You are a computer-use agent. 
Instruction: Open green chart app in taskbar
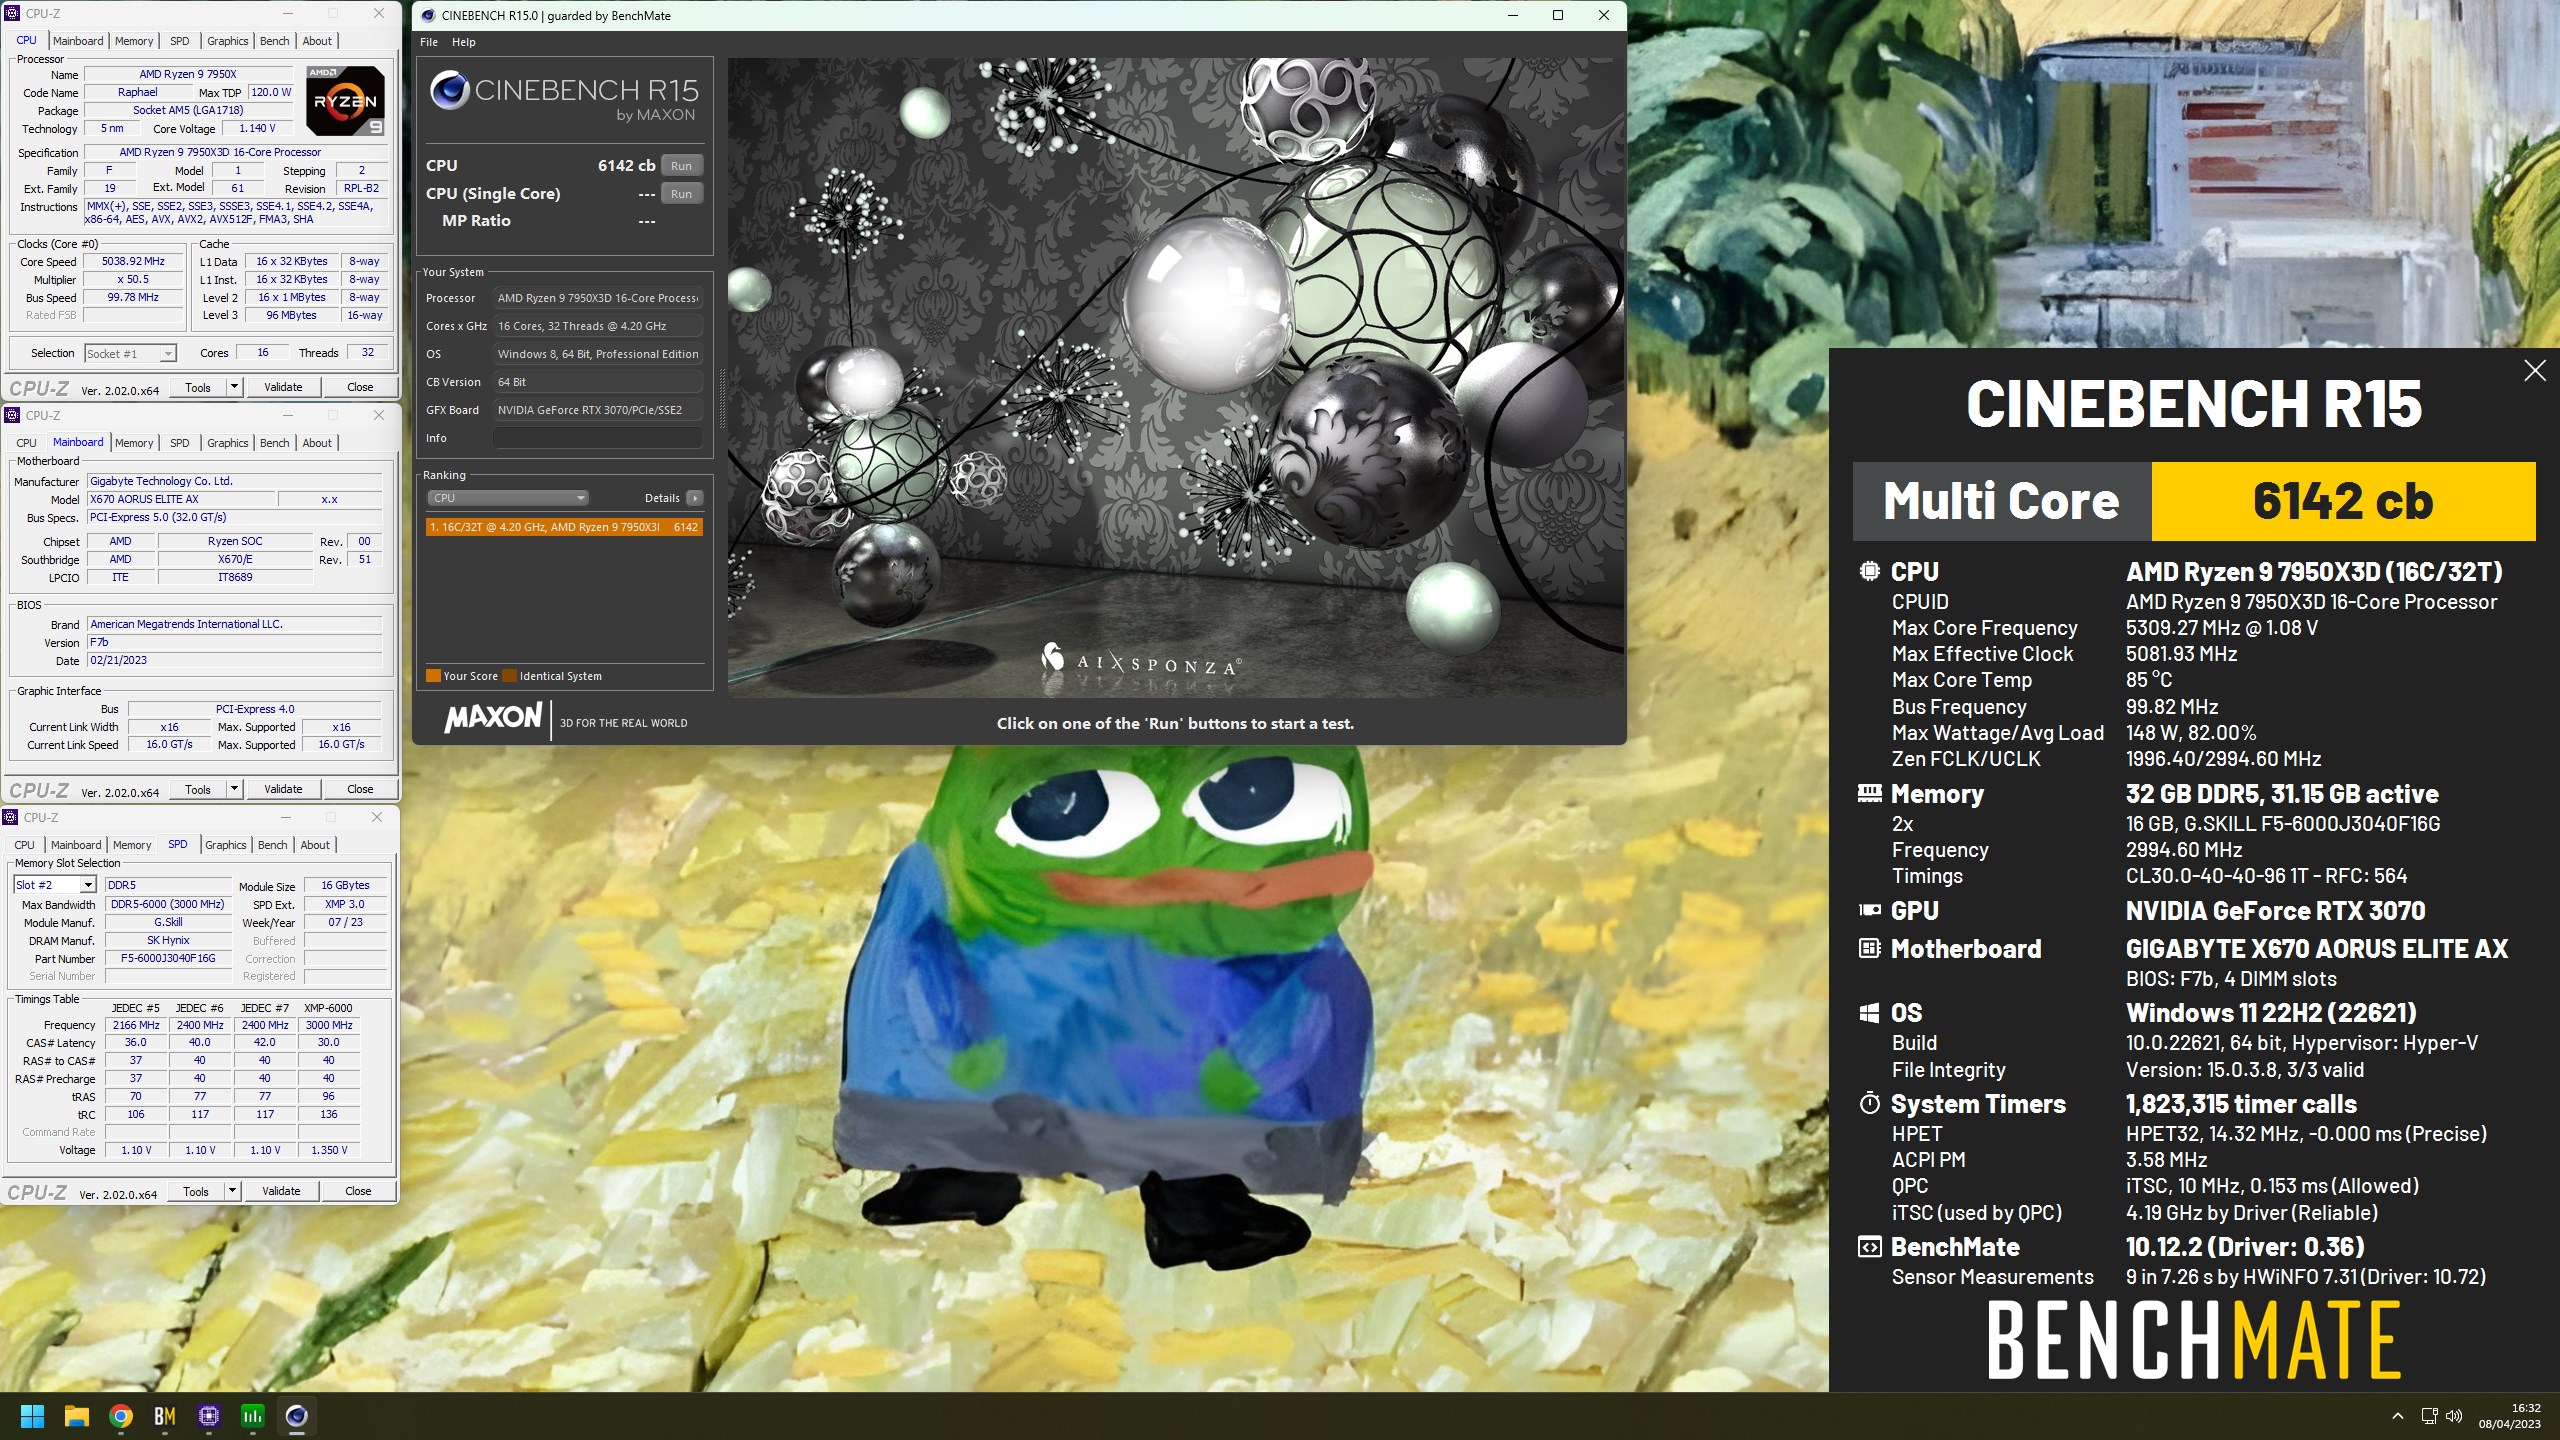(x=253, y=1416)
